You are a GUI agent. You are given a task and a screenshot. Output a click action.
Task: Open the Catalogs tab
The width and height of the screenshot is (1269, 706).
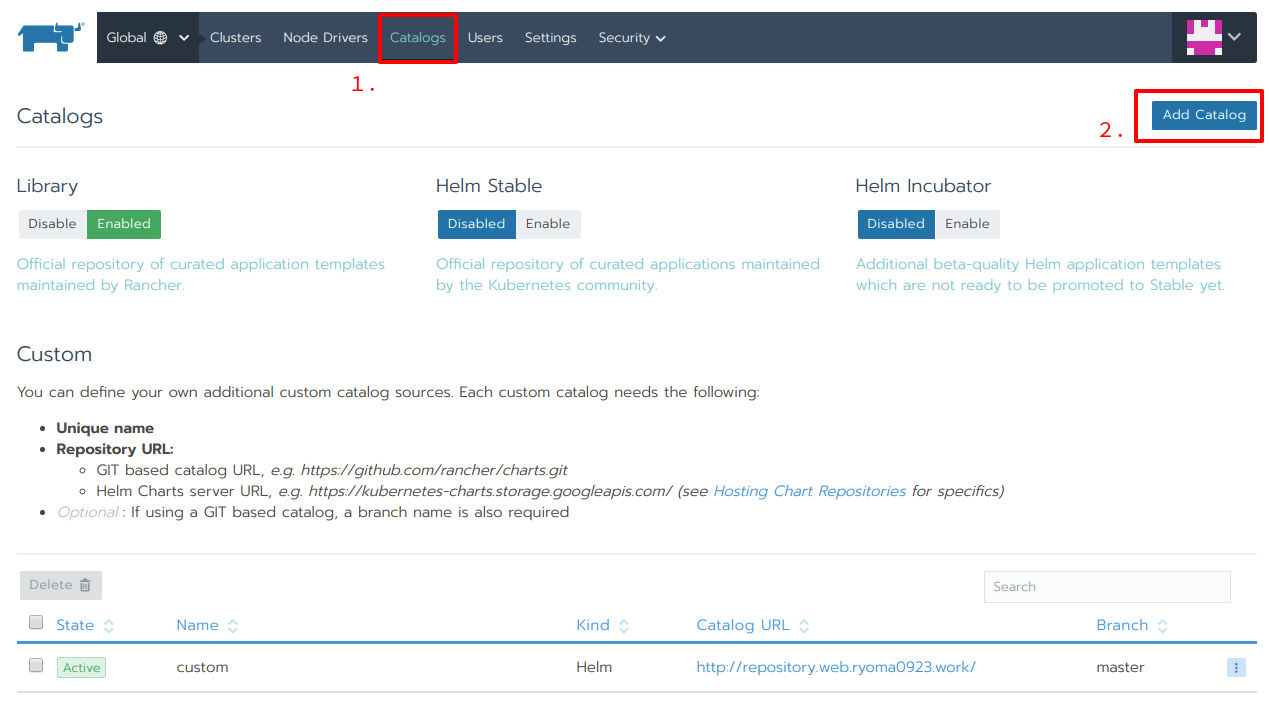click(418, 38)
